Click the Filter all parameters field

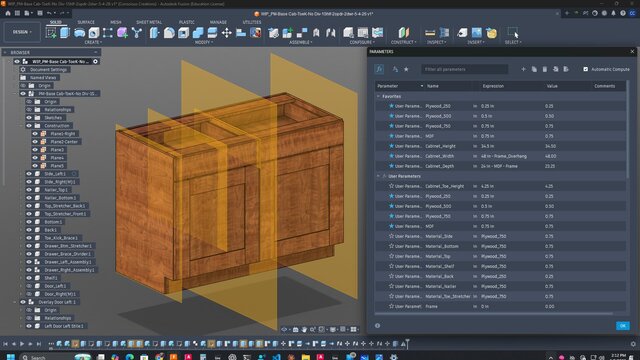(x=465, y=69)
